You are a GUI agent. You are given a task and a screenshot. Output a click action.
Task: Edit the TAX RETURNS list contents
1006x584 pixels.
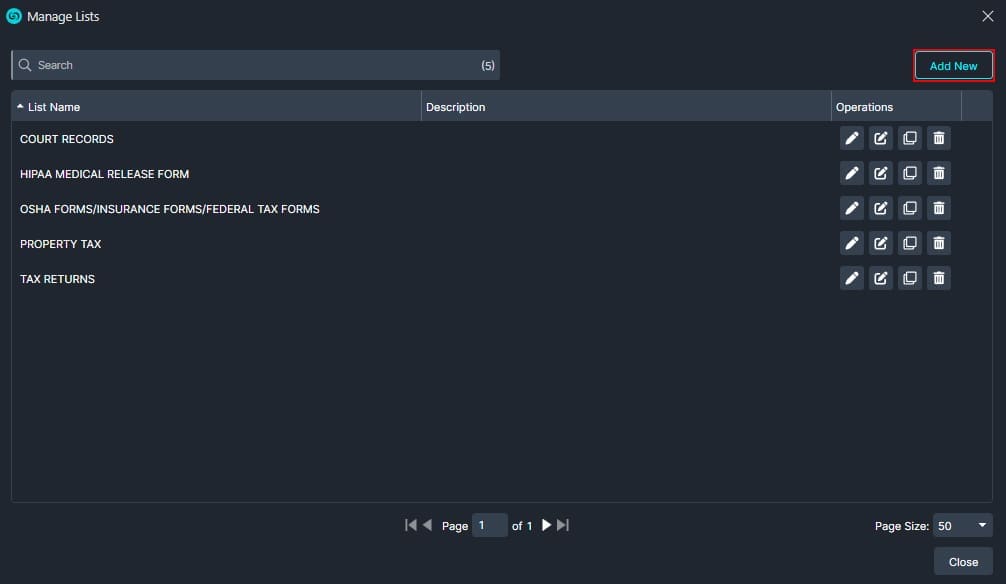point(880,278)
